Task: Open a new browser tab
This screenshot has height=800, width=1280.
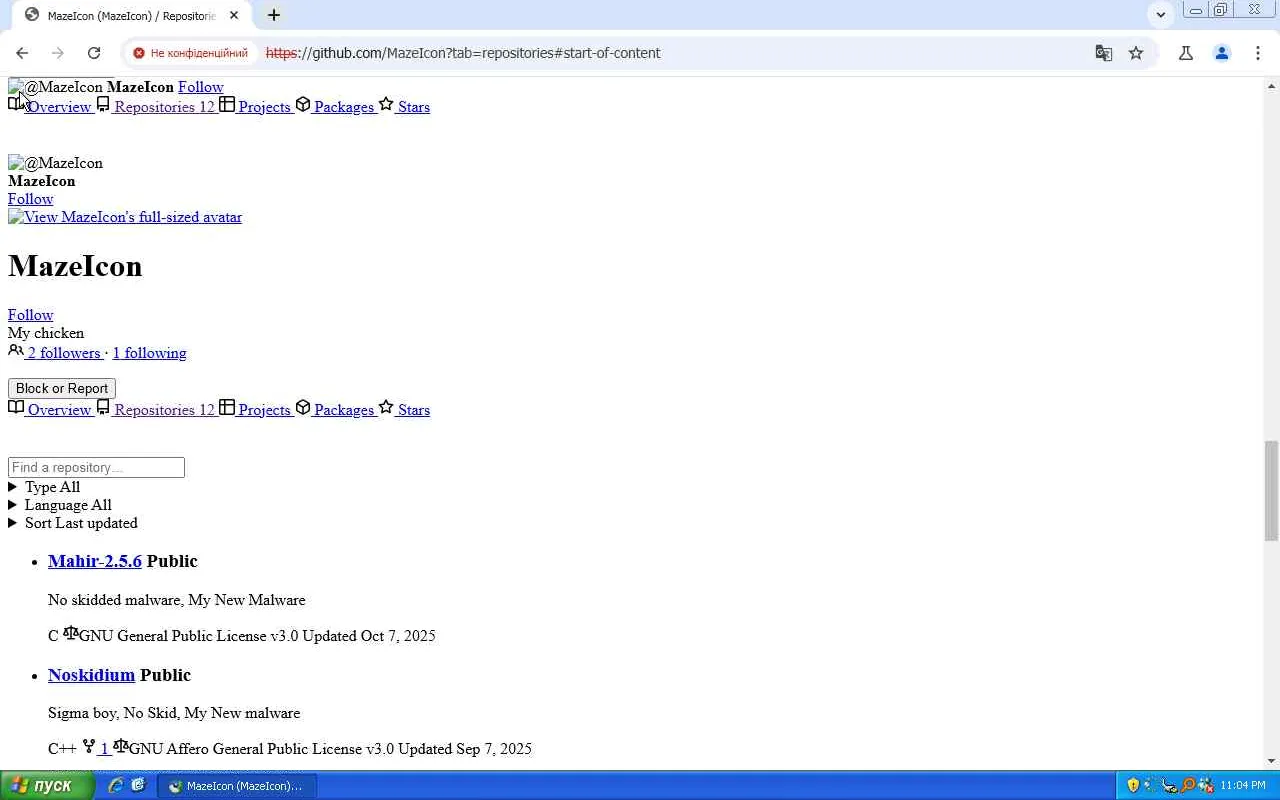Action: (x=274, y=15)
